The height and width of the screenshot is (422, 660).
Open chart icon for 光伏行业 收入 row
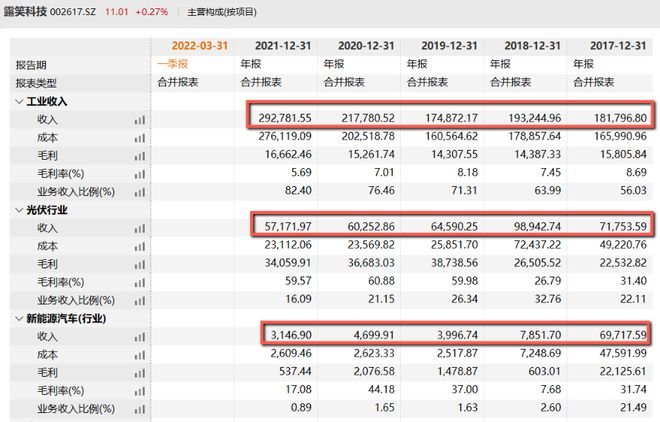(140, 229)
